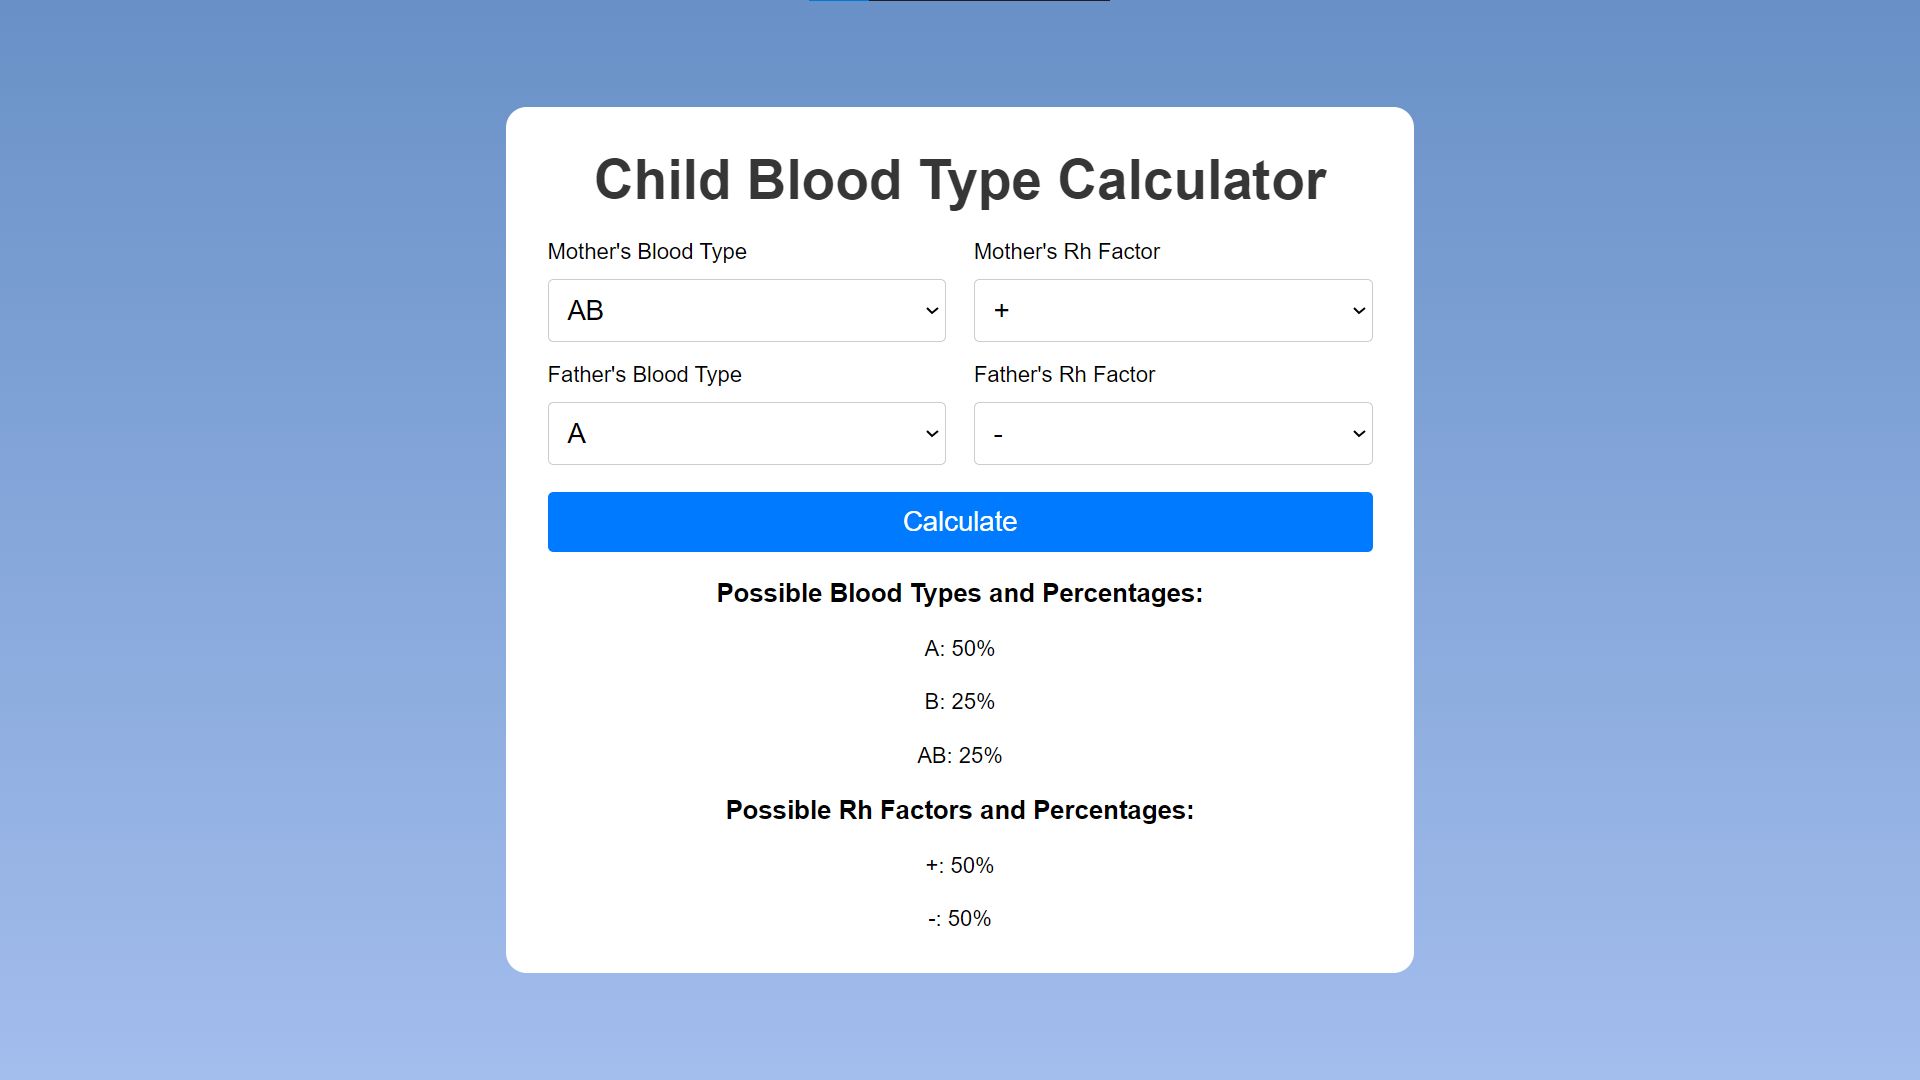
Task: Open the Mother's Blood Type dropdown
Action: (746, 310)
